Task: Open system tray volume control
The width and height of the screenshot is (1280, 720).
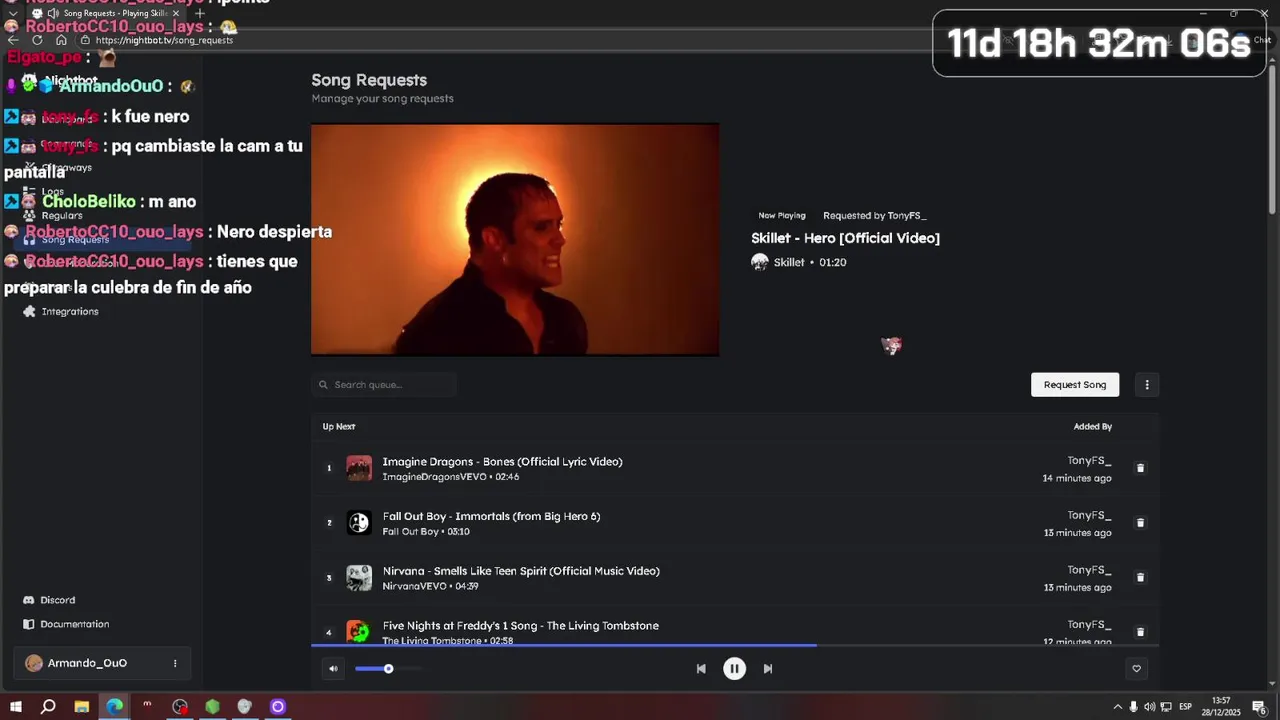Action: [x=1149, y=707]
